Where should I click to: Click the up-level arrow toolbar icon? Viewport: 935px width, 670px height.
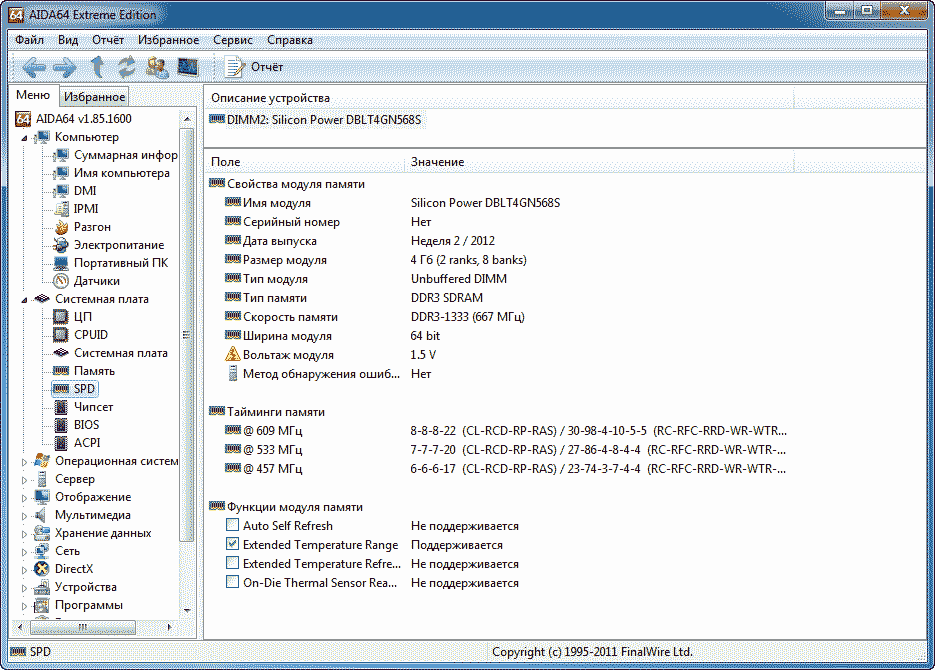[x=97, y=67]
